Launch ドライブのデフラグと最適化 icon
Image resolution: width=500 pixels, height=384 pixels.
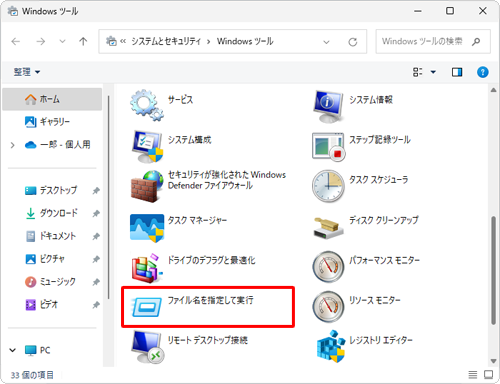tap(147, 268)
